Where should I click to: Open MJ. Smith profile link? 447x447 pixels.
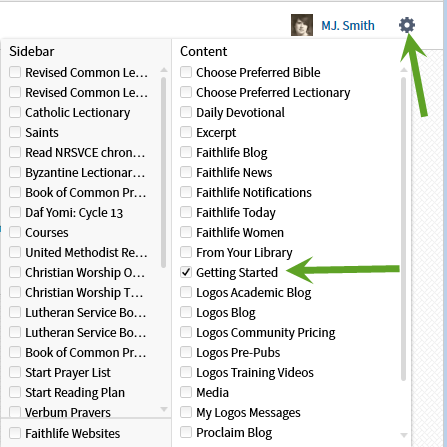point(348,25)
